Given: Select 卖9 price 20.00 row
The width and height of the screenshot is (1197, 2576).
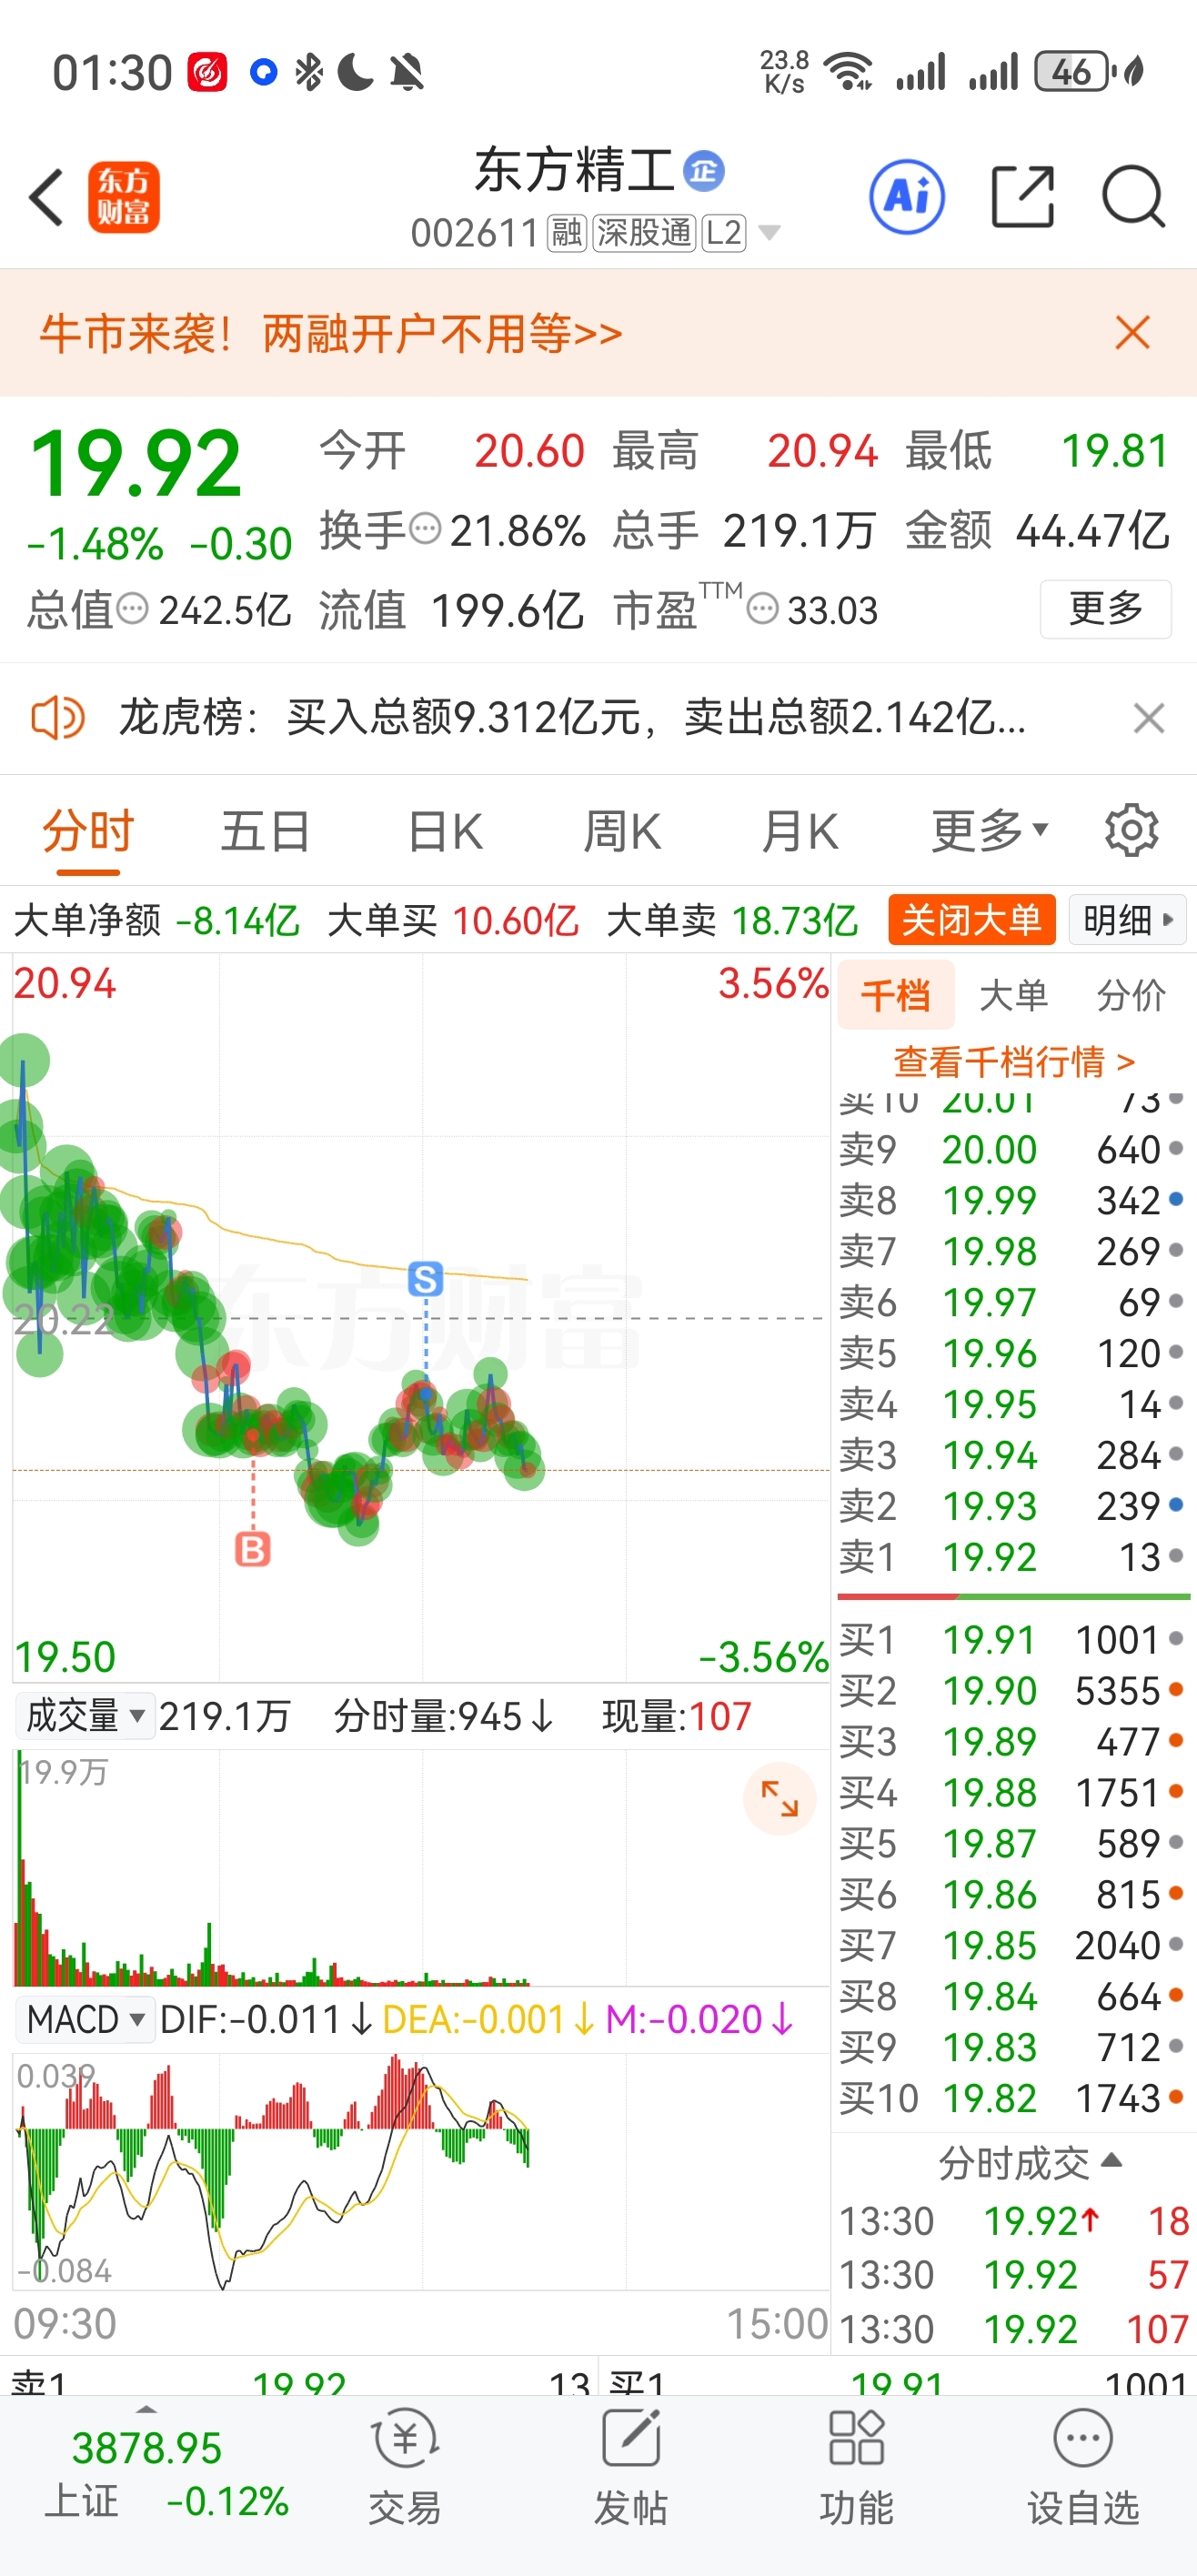Looking at the screenshot, I should coord(1012,1149).
